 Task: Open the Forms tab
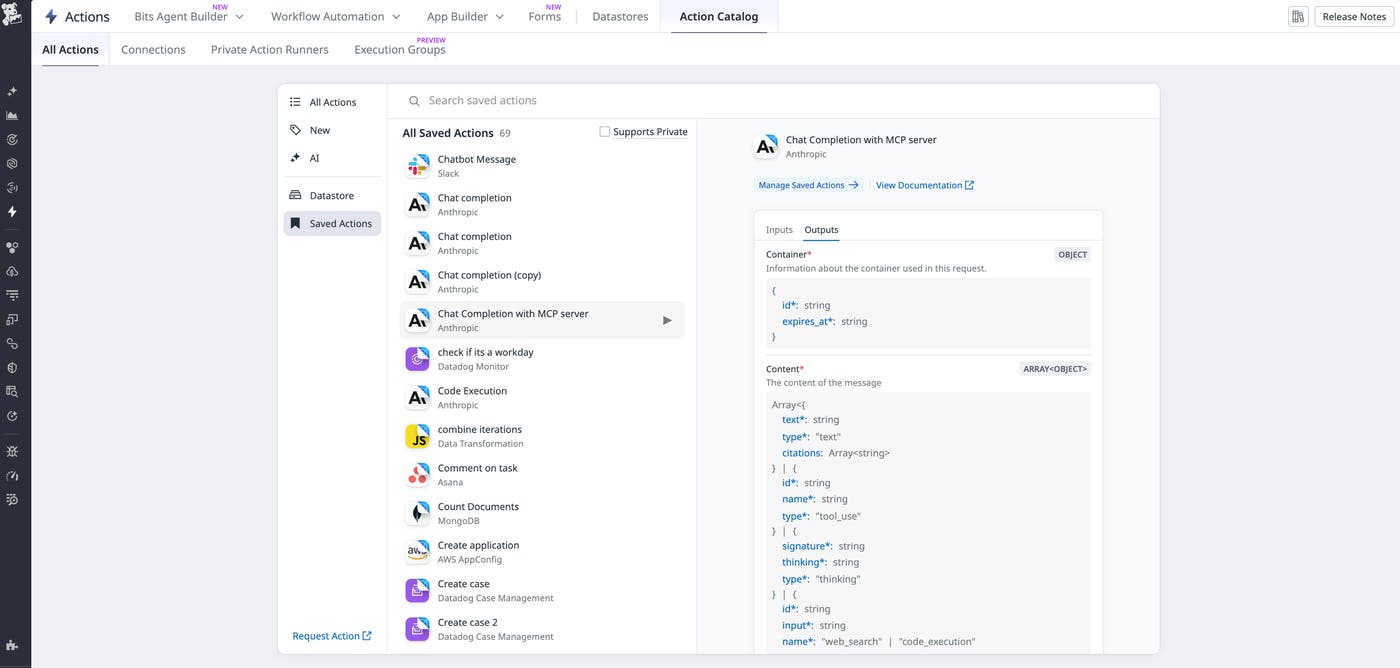pyautogui.click(x=545, y=17)
